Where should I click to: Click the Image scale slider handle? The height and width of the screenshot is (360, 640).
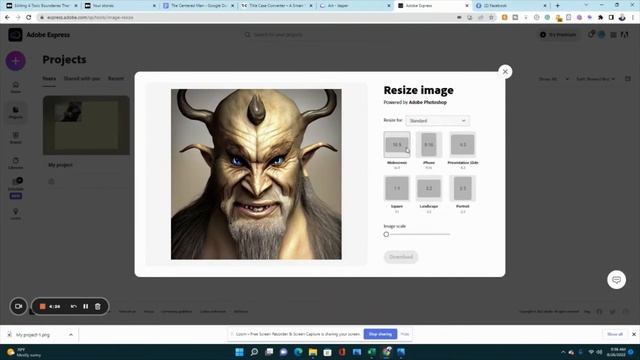pyautogui.click(x=386, y=234)
